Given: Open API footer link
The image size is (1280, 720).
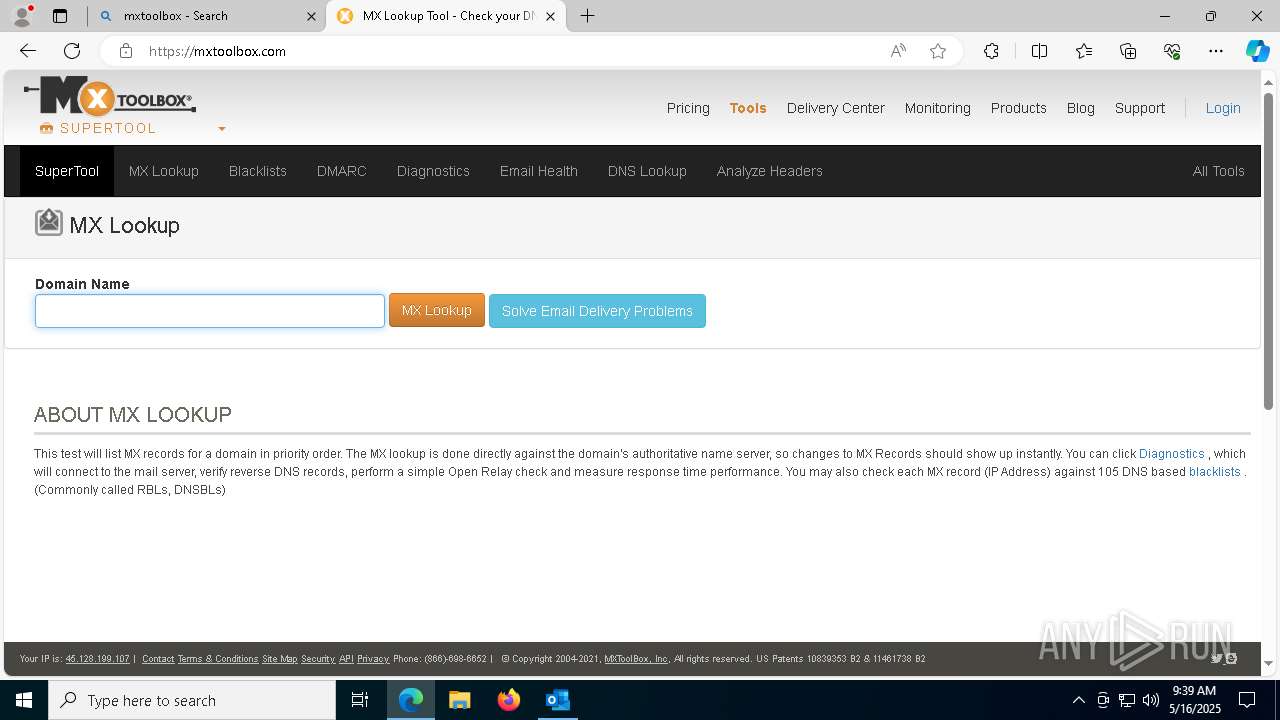Looking at the screenshot, I should coord(346,659).
